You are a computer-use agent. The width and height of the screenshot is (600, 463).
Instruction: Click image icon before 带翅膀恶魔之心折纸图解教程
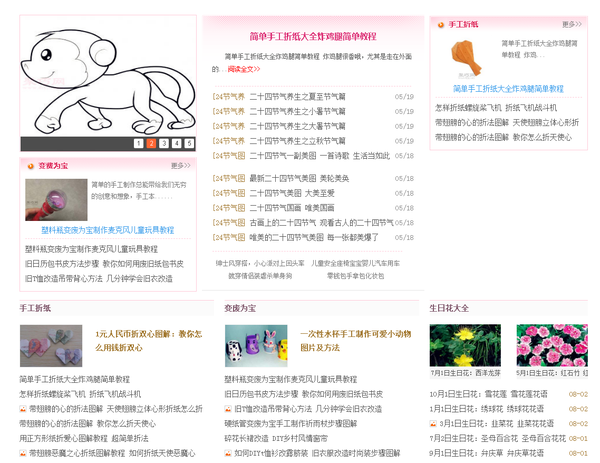[23, 453]
